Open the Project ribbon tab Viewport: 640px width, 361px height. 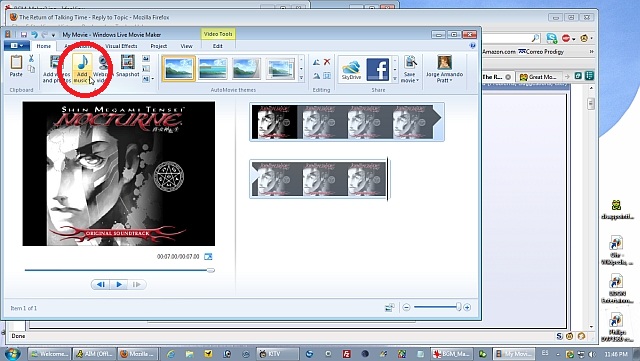coord(158,46)
